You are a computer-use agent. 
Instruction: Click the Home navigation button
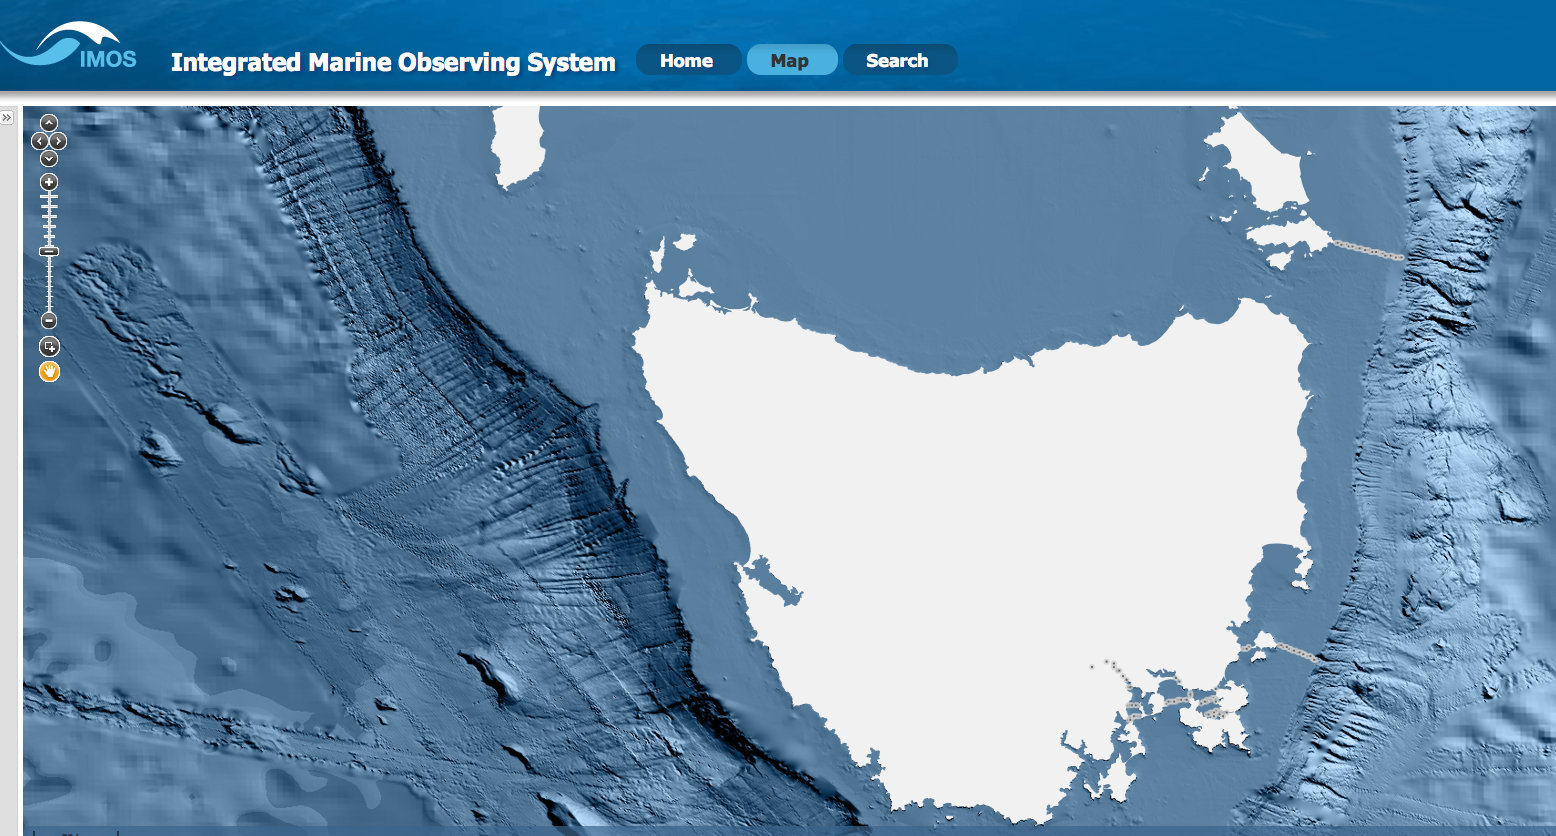(x=688, y=60)
